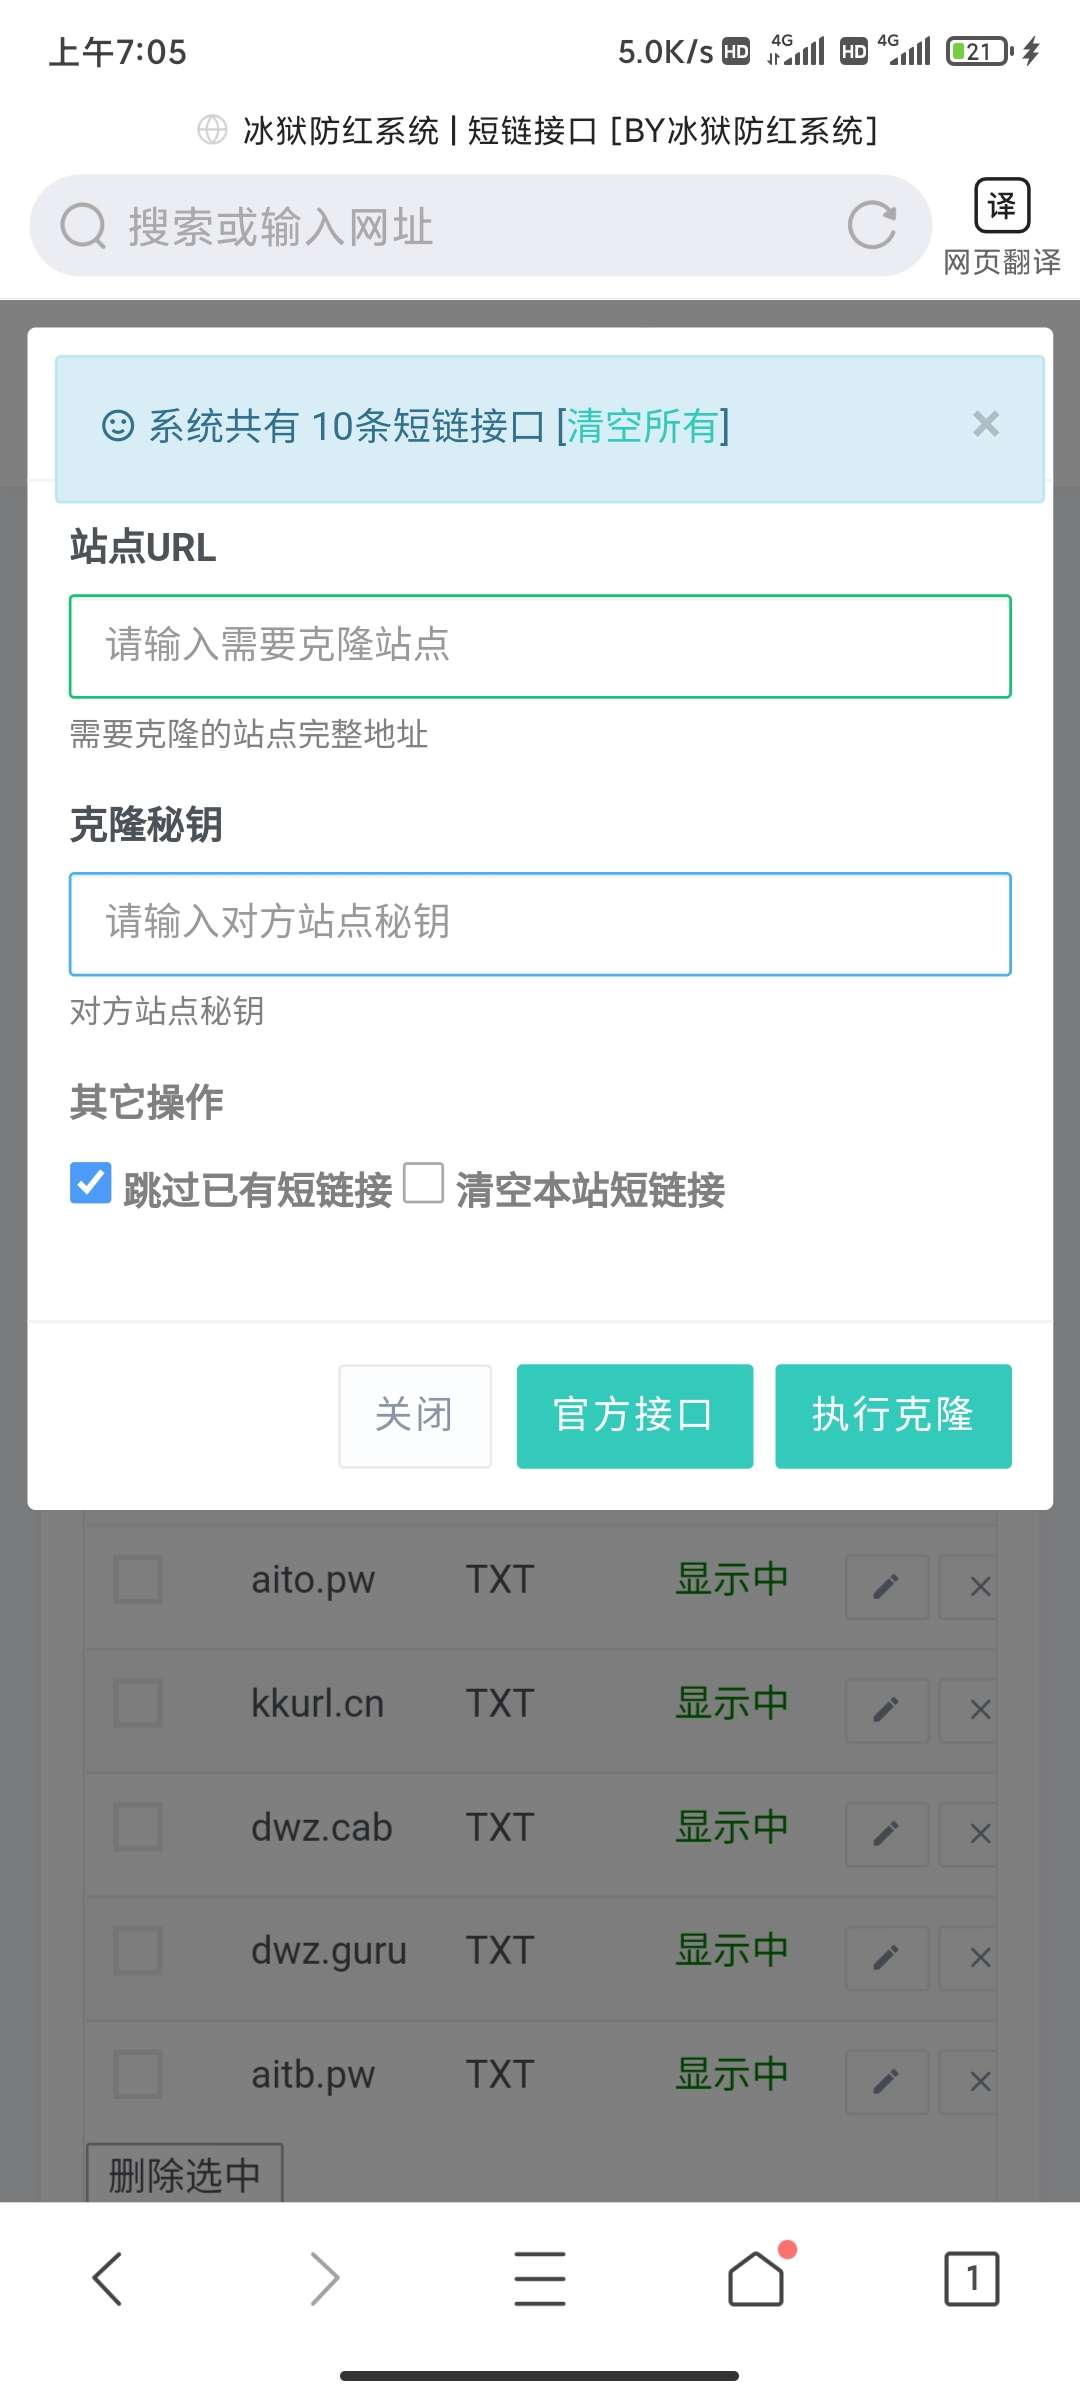Go to browser home screen

(756, 2278)
